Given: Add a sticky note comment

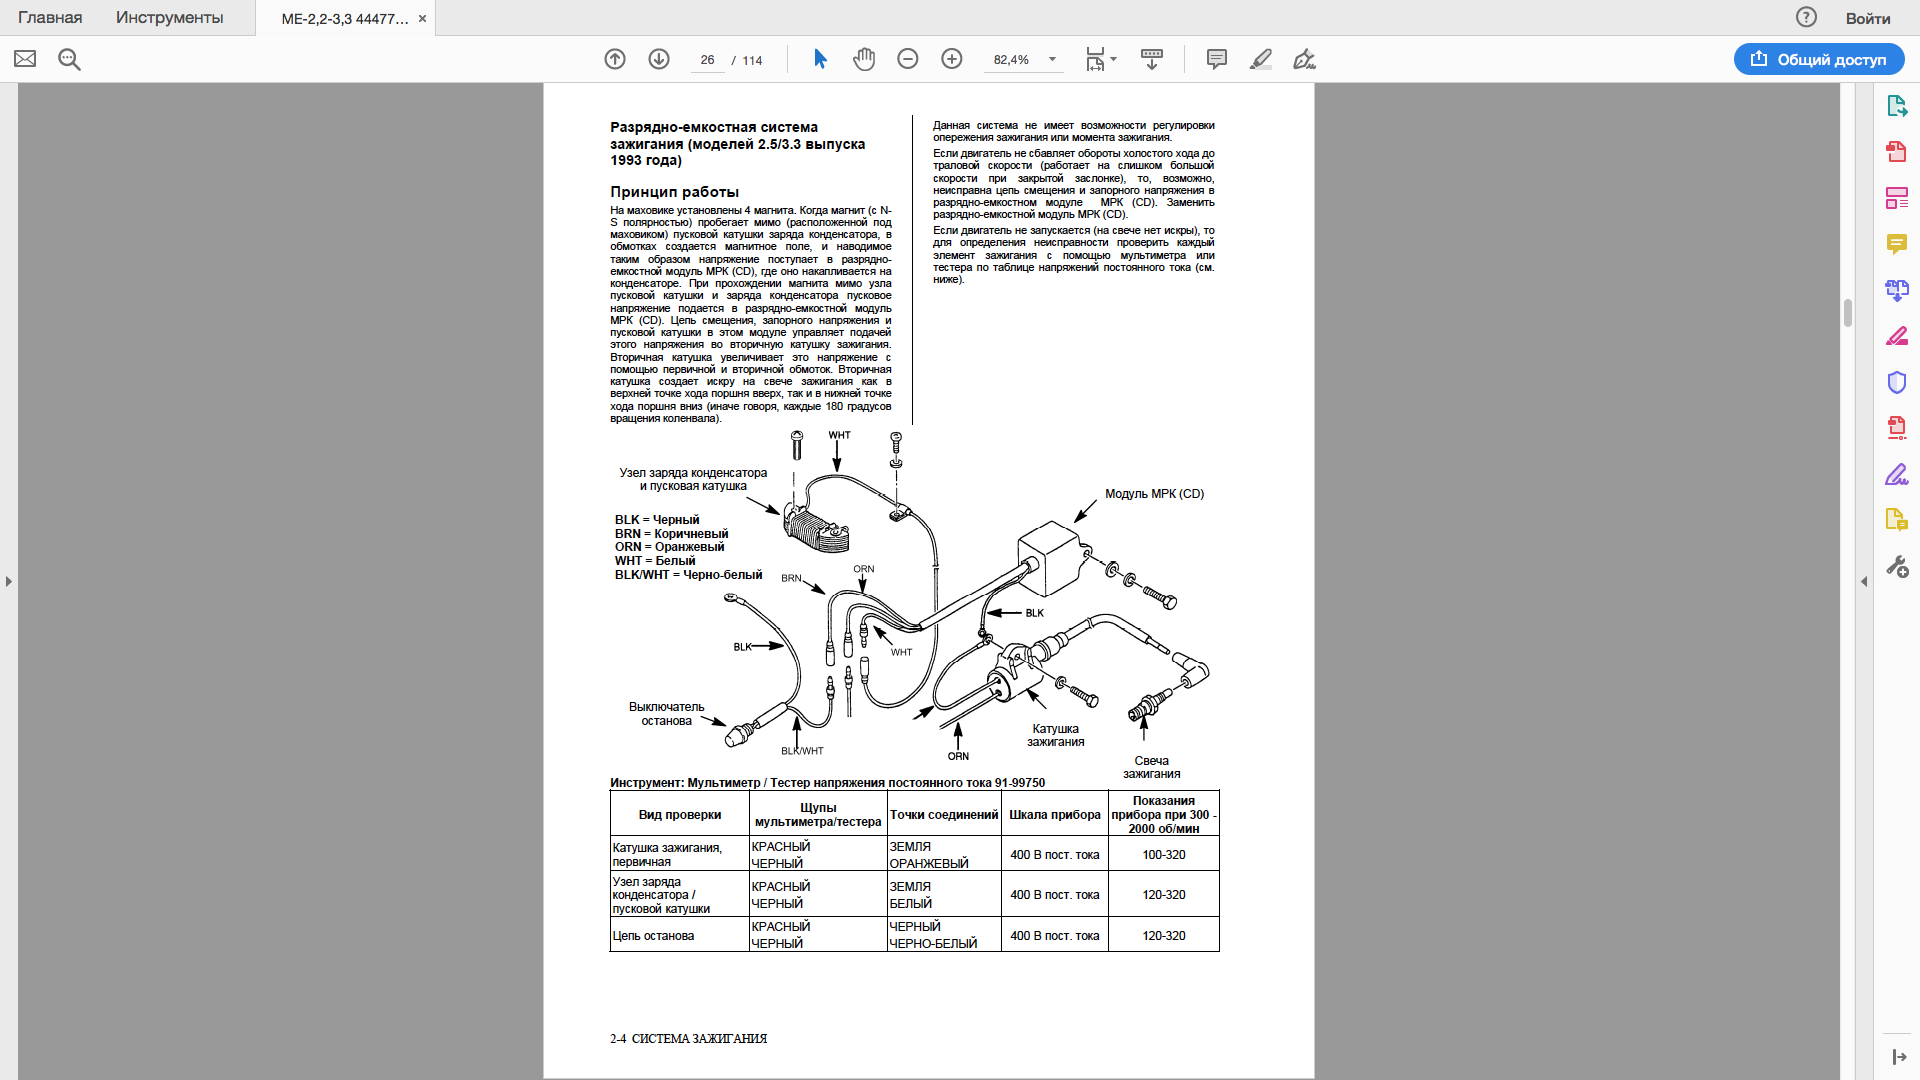Looking at the screenshot, I should (1217, 59).
